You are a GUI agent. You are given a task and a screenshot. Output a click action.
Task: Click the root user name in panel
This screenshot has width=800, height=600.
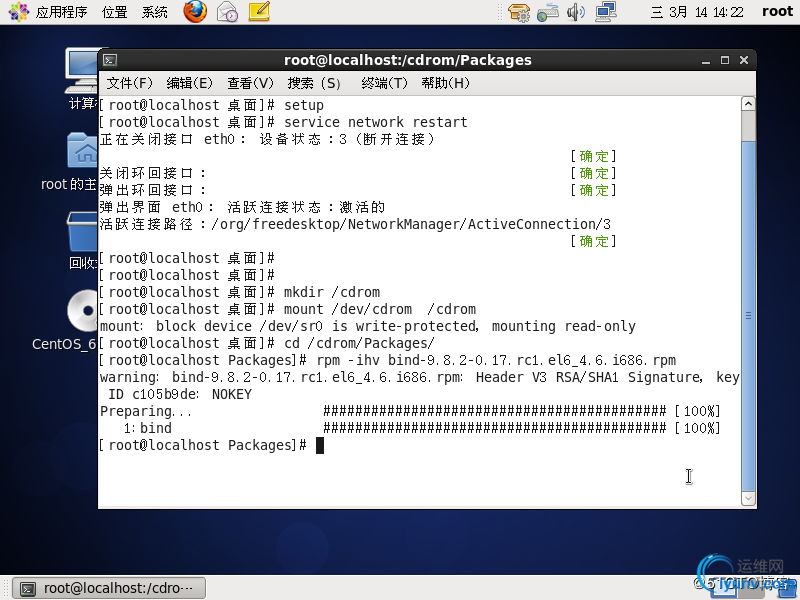coord(778,11)
